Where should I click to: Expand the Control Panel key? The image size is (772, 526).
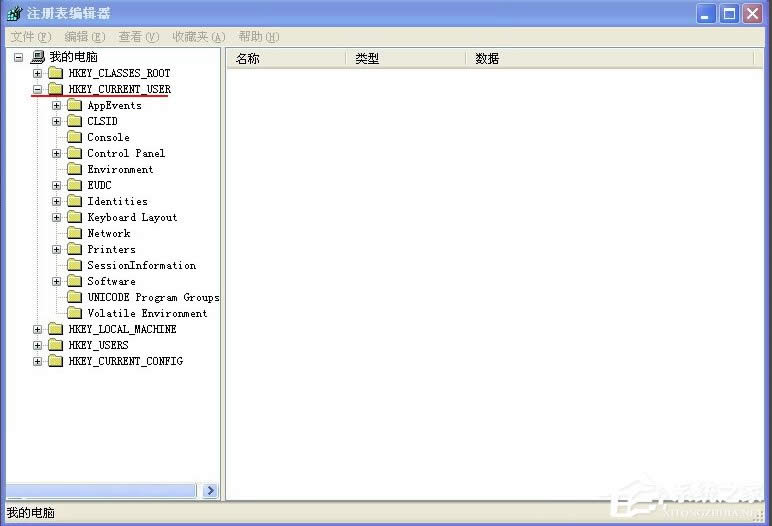(57, 153)
